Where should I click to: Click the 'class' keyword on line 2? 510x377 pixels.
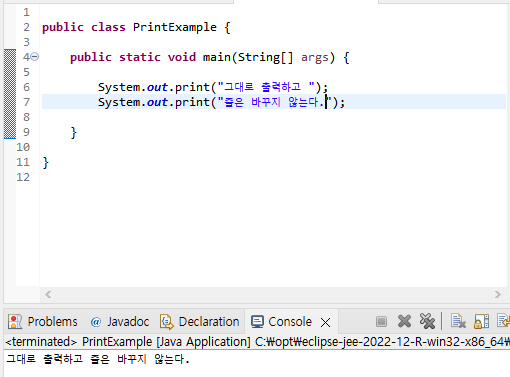coord(108,27)
